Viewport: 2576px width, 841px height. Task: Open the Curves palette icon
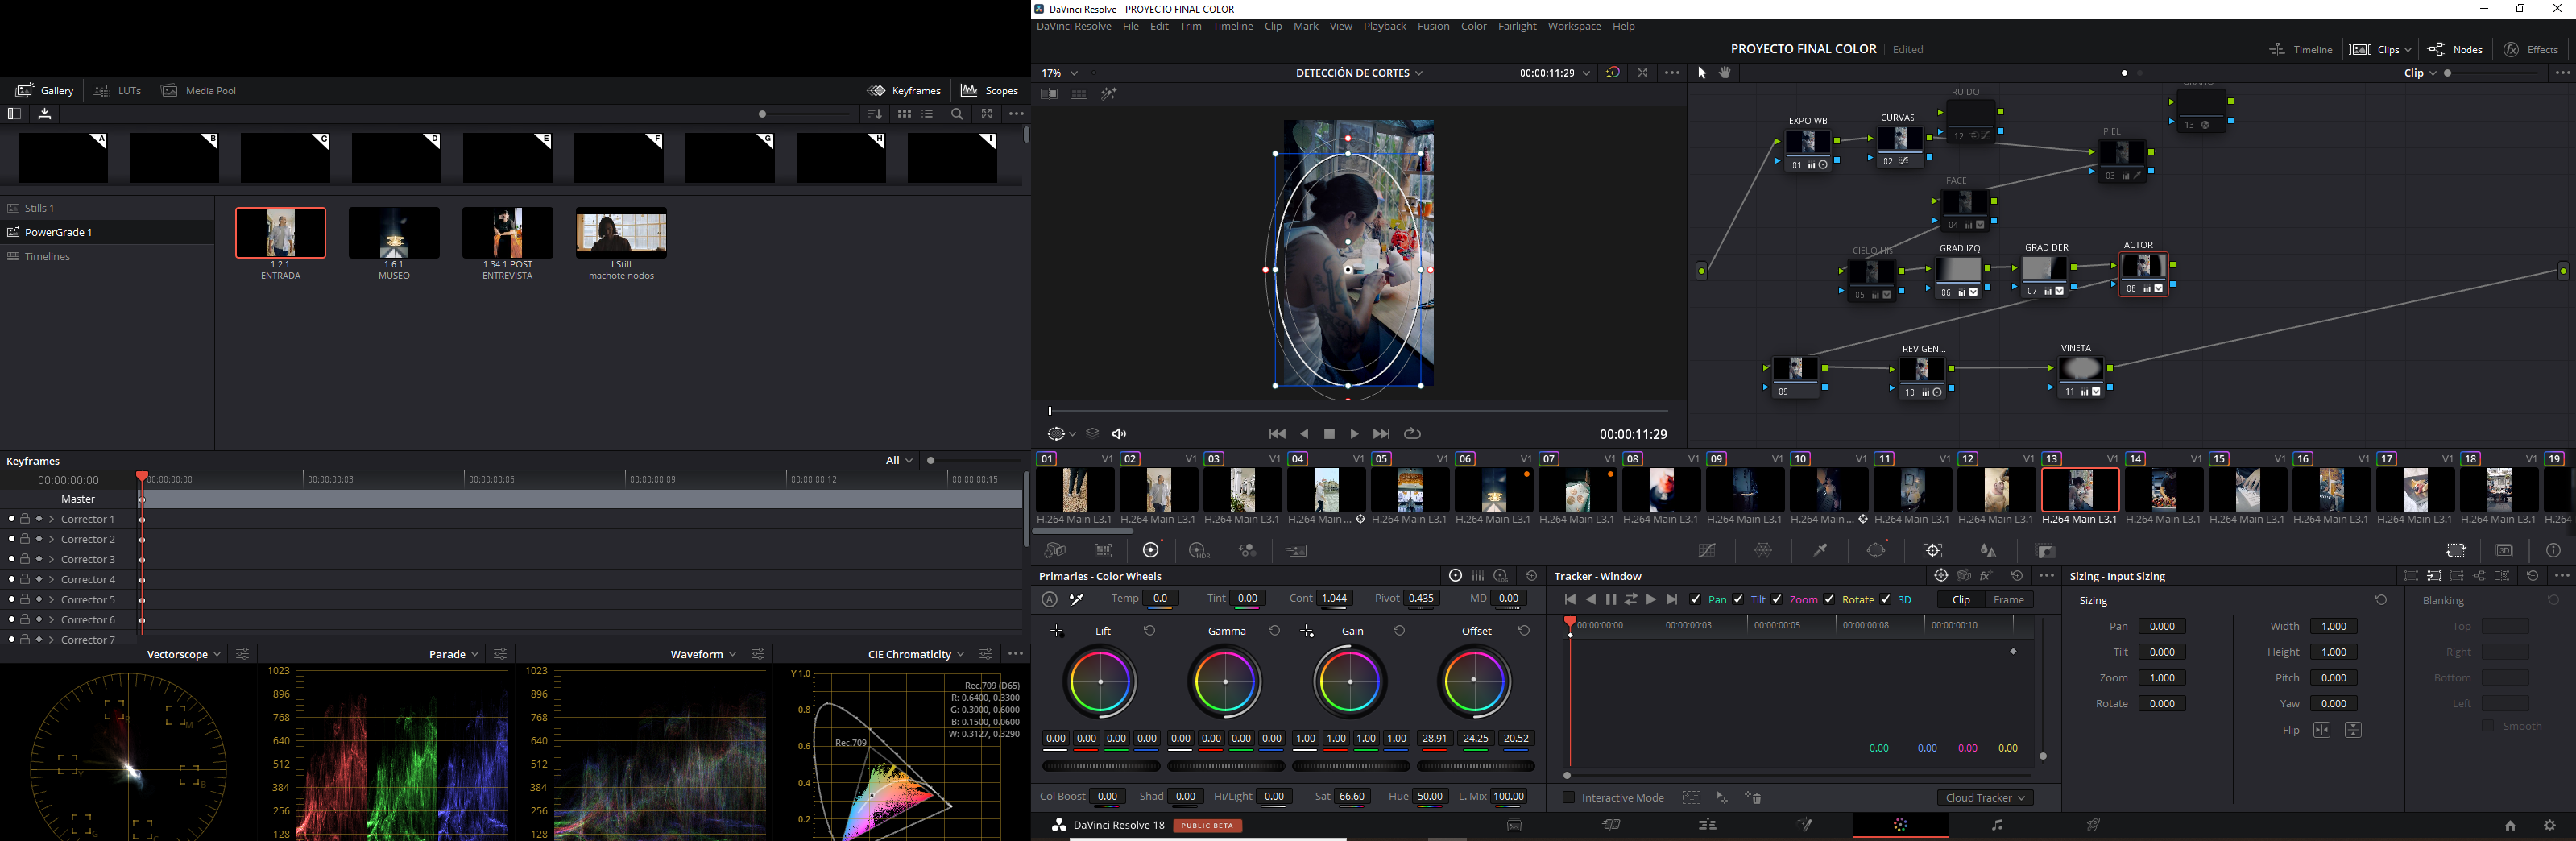coord(1707,551)
